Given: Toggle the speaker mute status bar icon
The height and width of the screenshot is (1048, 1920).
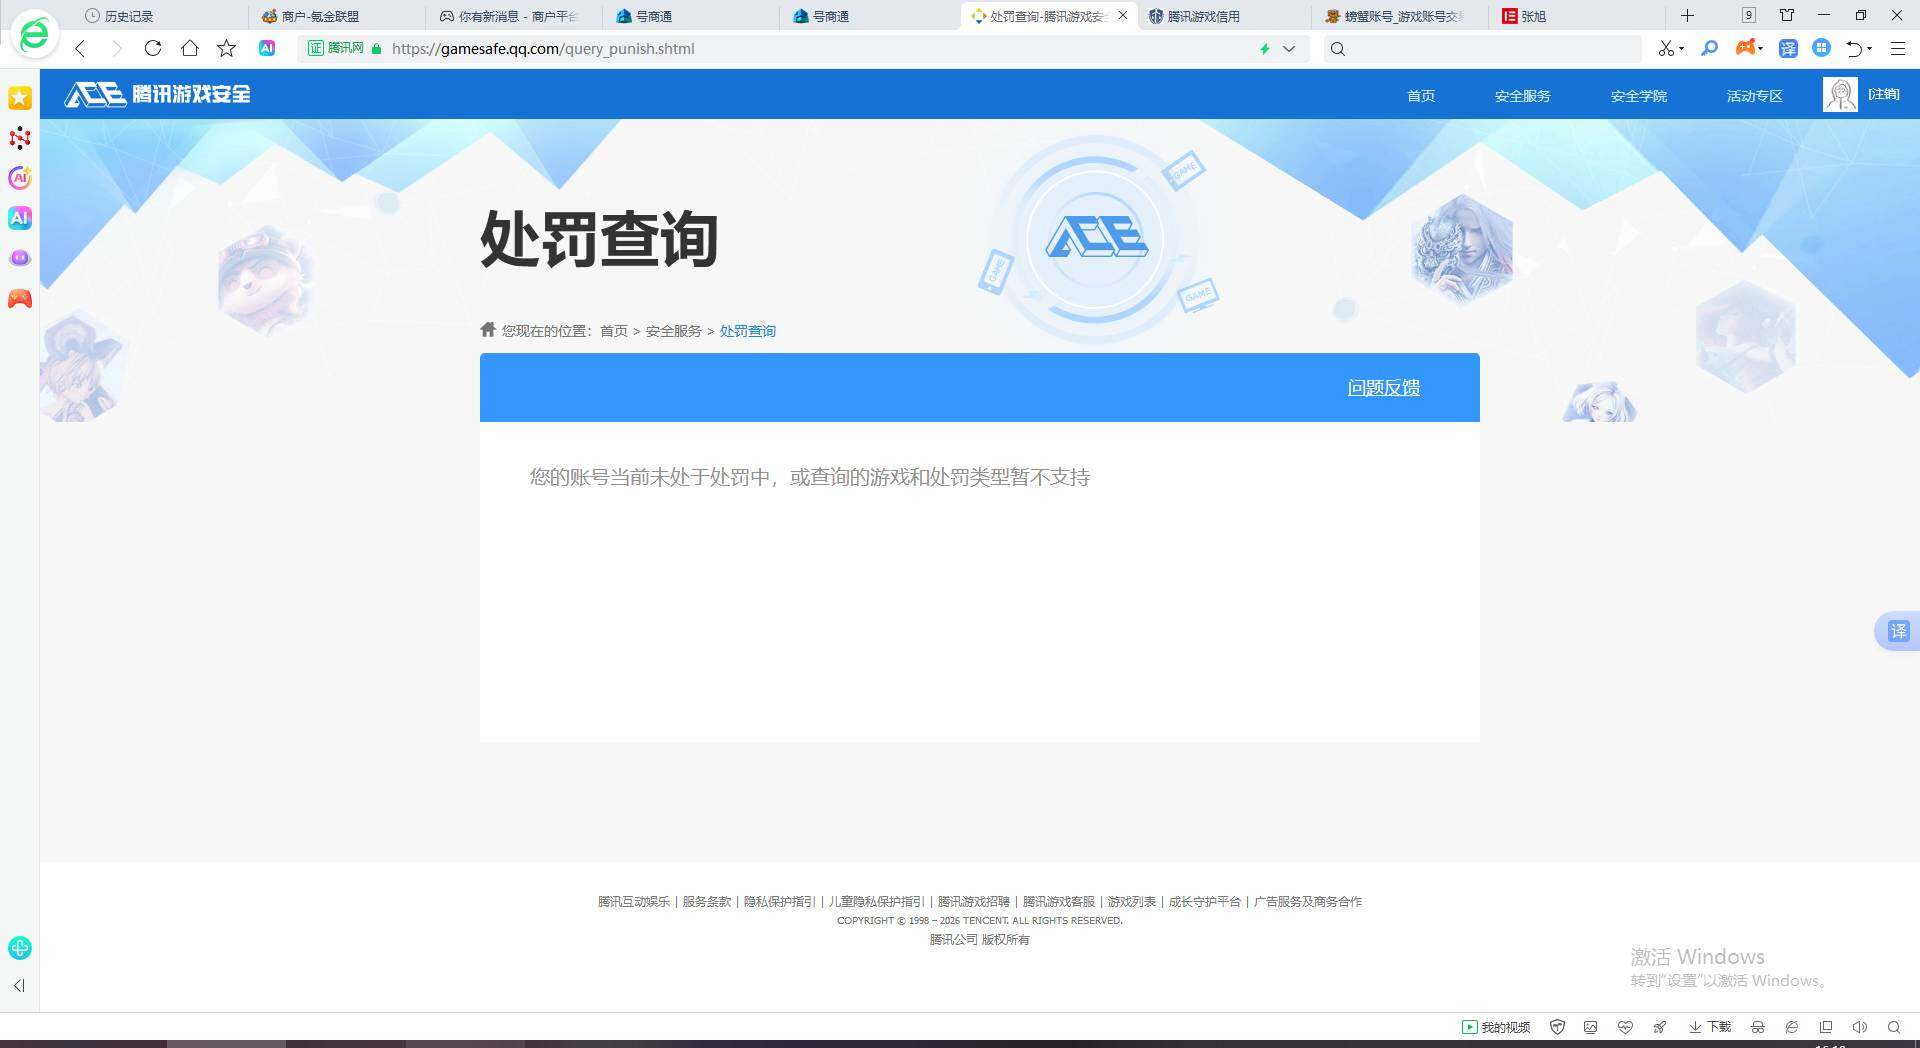Looking at the screenshot, I should [1859, 1027].
